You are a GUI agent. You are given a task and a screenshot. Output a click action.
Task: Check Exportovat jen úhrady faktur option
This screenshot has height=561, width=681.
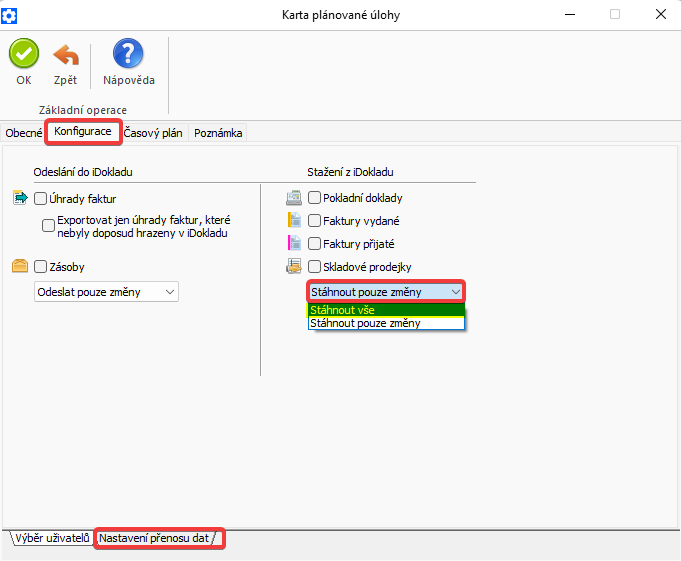tap(48, 225)
